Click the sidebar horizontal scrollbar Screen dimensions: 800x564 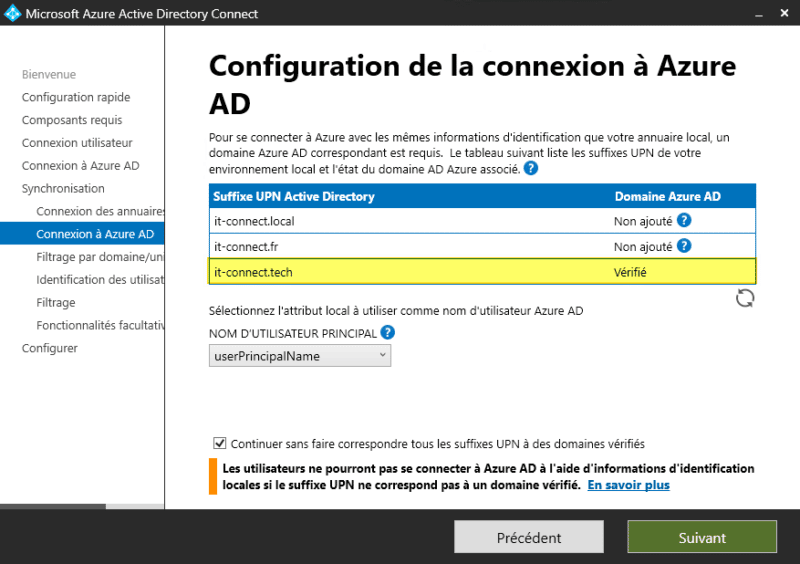coord(53,506)
